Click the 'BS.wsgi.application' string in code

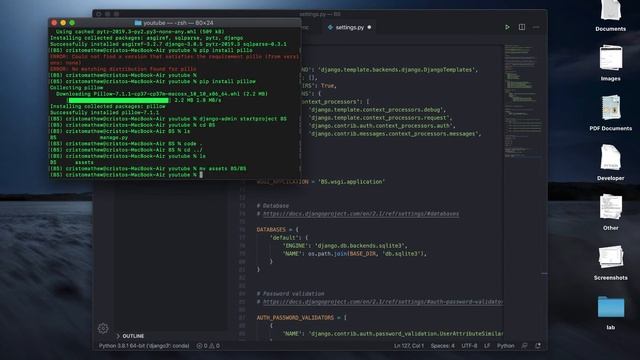(x=351, y=182)
